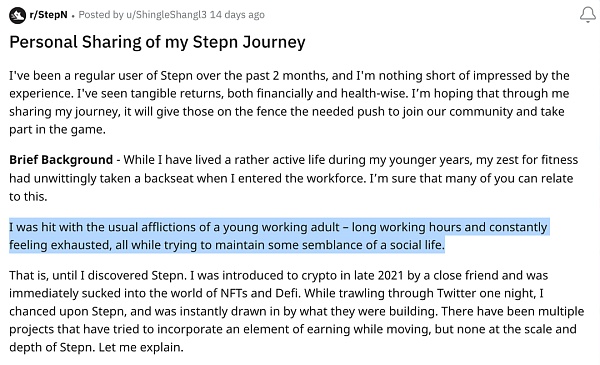Click the word 'NFTs' in the last paragraph

tap(234, 293)
